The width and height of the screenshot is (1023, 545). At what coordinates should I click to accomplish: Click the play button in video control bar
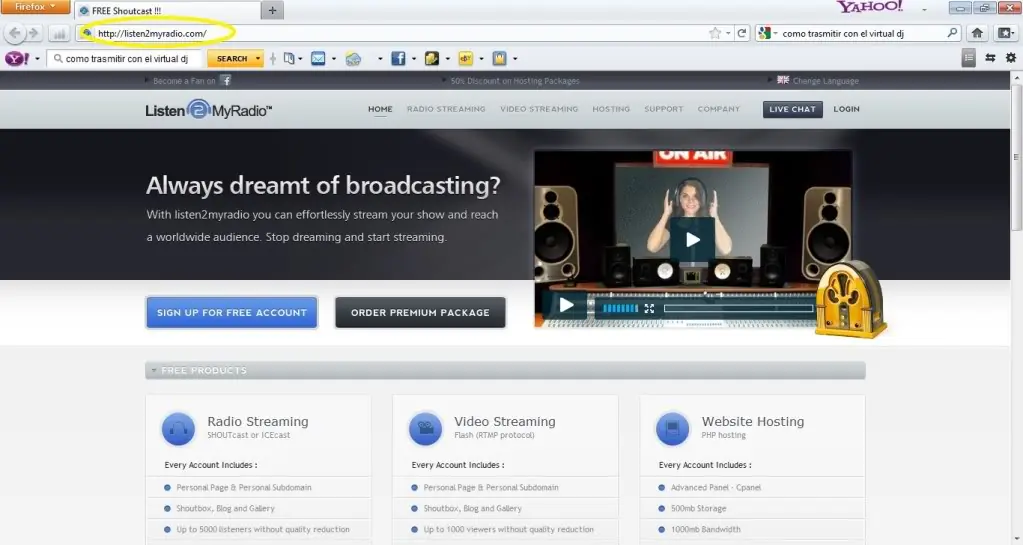click(566, 305)
